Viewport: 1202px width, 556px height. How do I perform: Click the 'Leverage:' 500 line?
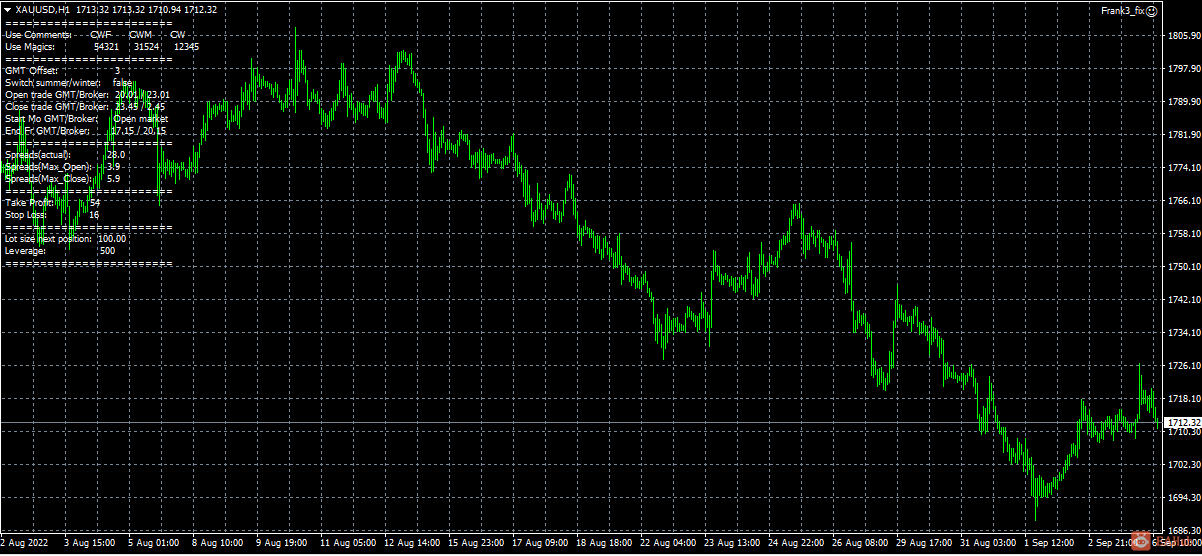[60, 251]
